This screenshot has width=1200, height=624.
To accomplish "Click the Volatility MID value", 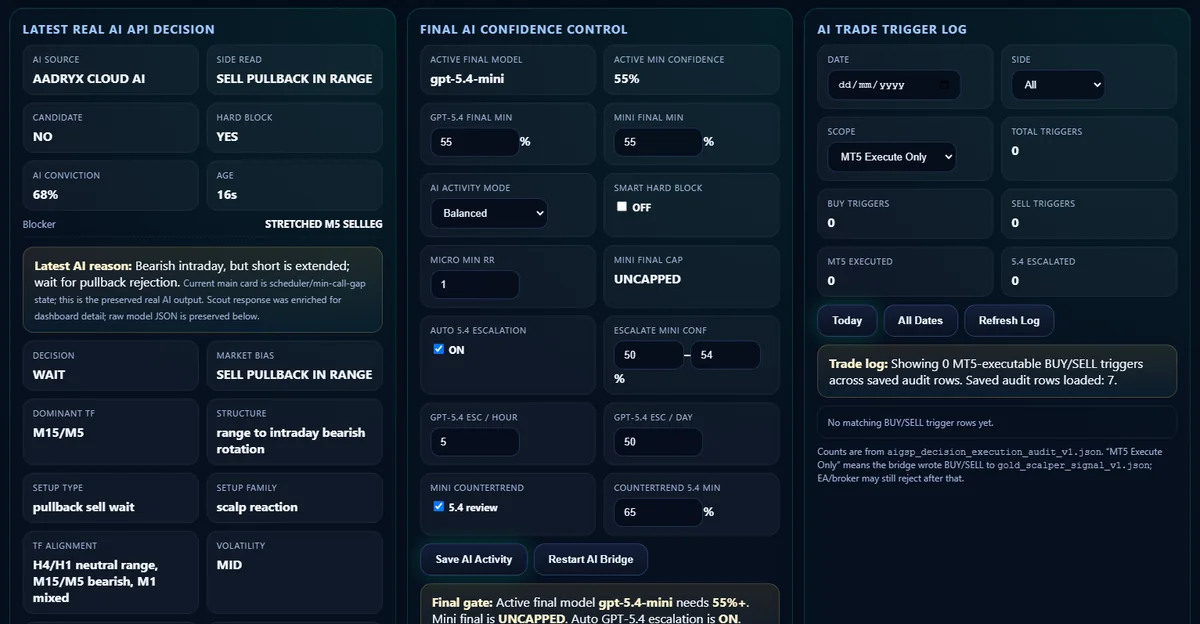I will tap(229, 565).
